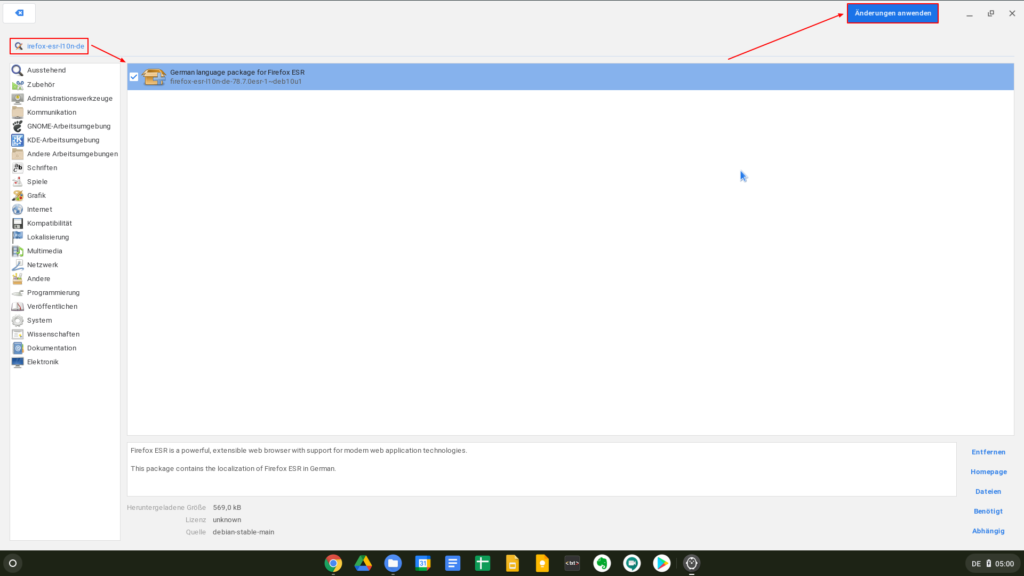Open the Lokalisierung category

click(x=48, y=237)
